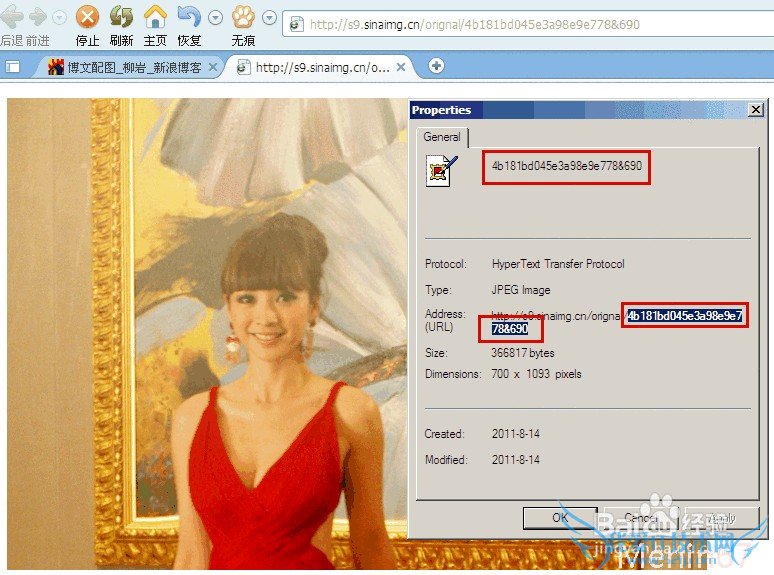
Task: Click the 'HyperText Transfer Protocol' value
Action: pos(558,264)
